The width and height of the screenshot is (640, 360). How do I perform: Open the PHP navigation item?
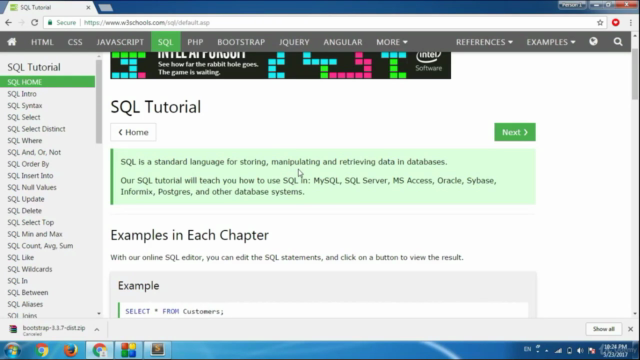(195, 42)
